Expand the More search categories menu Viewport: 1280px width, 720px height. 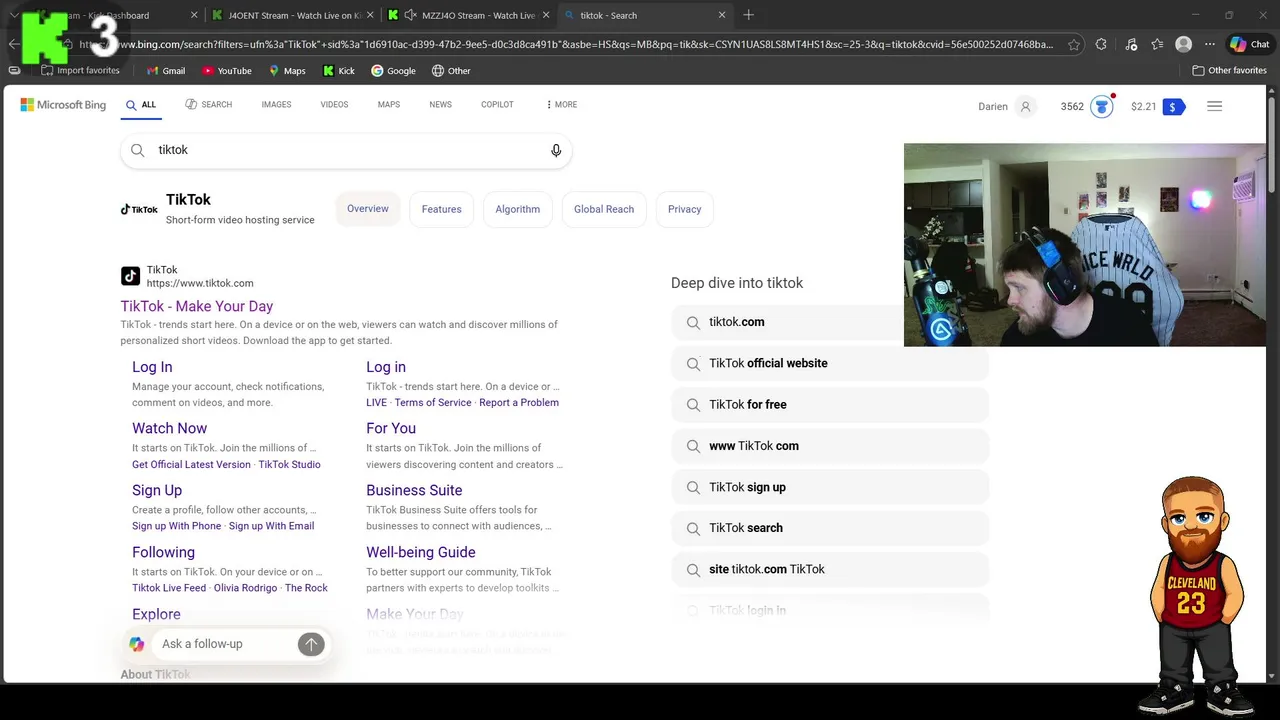coord(561,105)
